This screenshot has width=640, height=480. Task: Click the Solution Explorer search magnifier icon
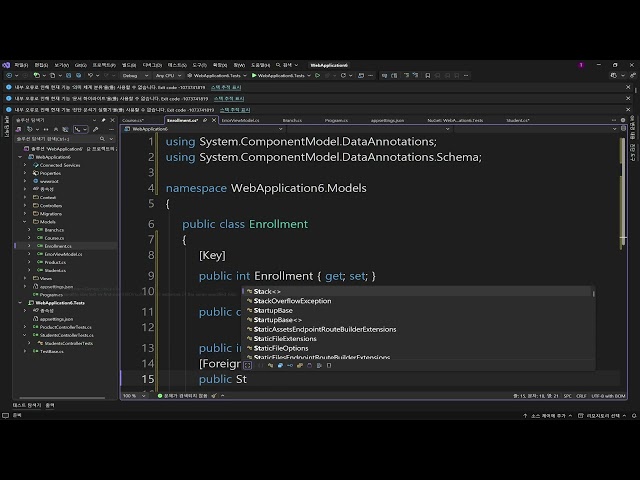tap(102, 139)
